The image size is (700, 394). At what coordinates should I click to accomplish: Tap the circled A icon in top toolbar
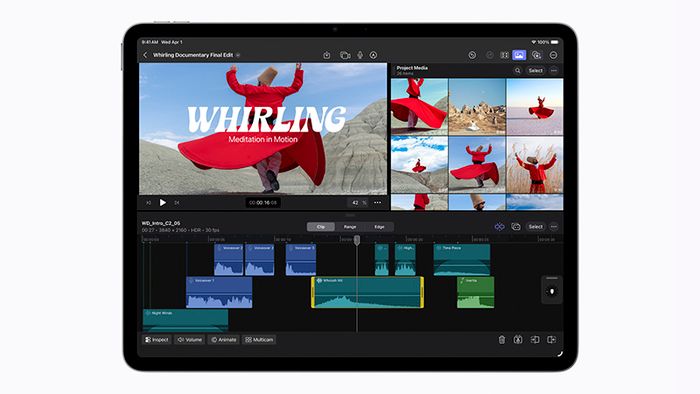pyautogui.click(x=373, y=55)
